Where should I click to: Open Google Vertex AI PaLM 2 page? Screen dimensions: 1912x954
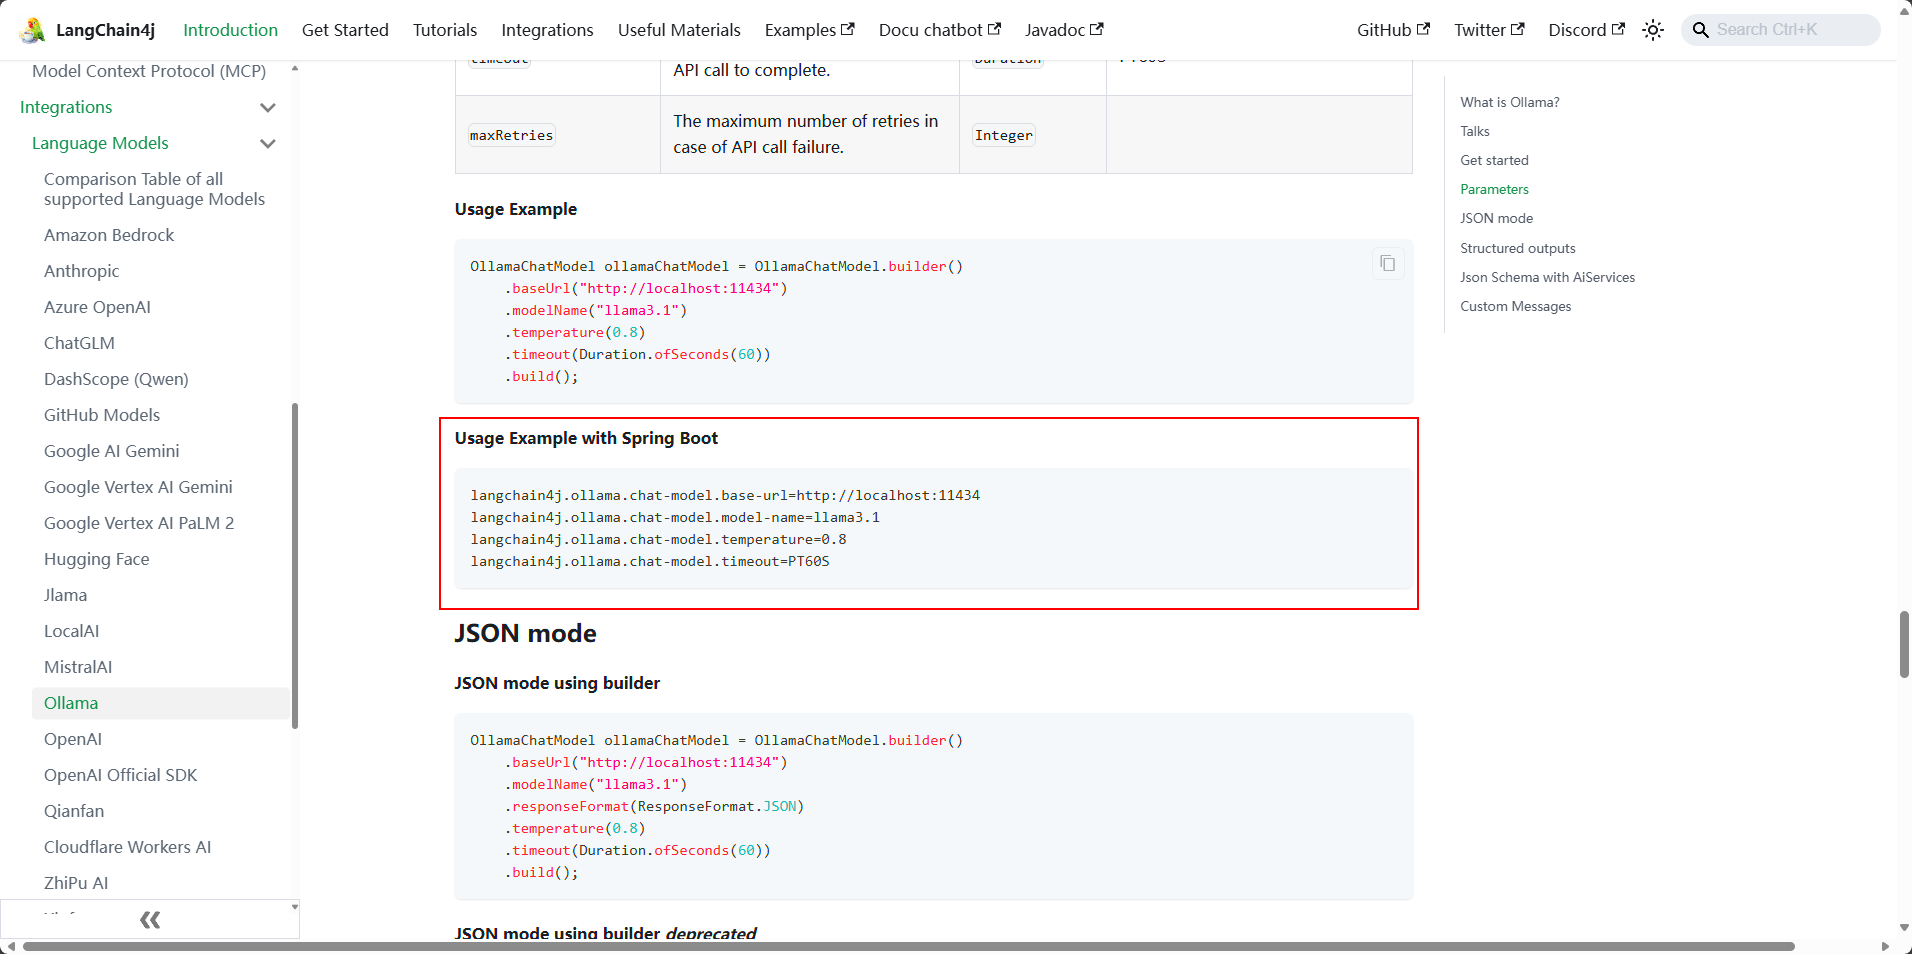[x=139, y=523]
